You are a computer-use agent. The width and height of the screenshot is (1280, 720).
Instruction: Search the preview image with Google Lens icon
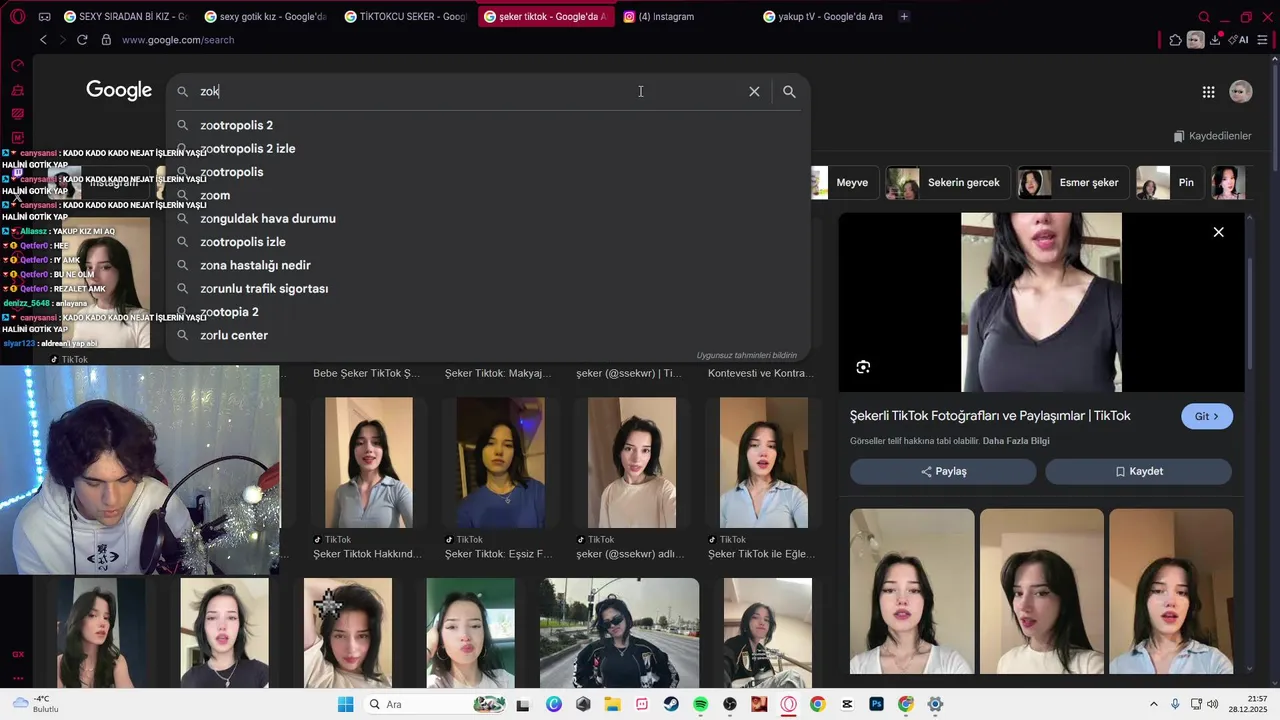[863, 367]
